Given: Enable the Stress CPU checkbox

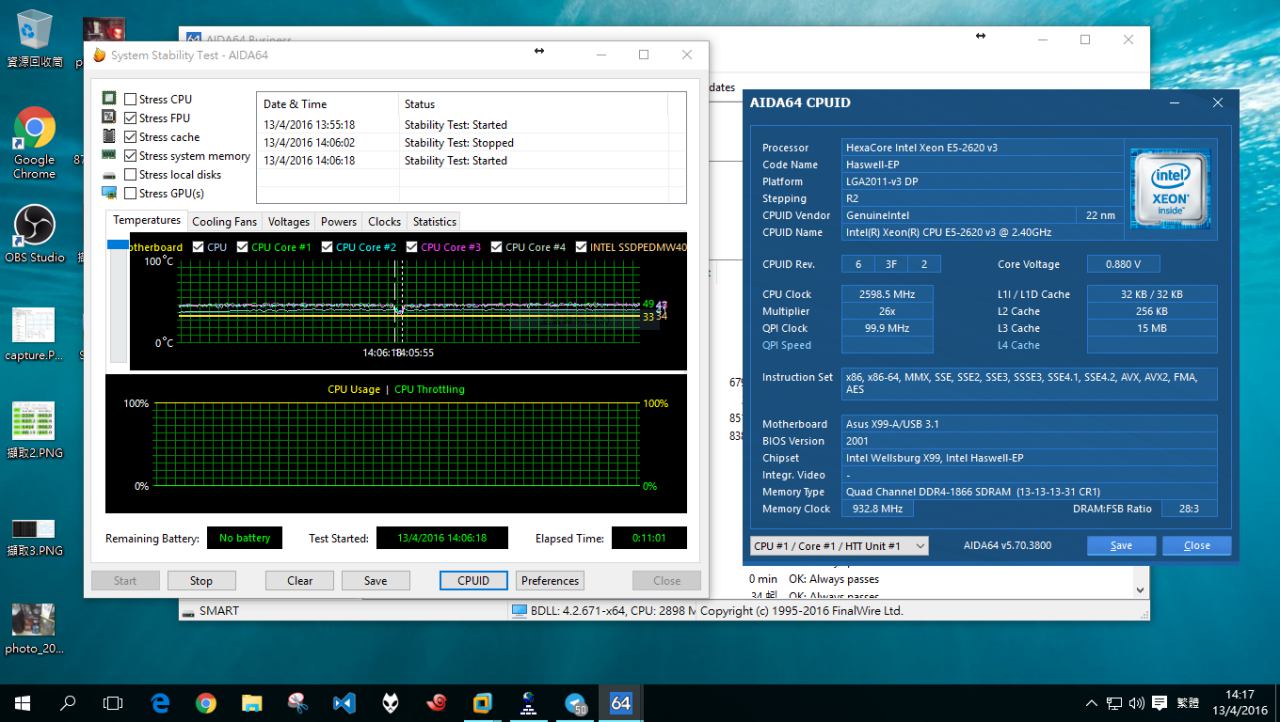Looking at the screenshot, I should pos(130,99).
